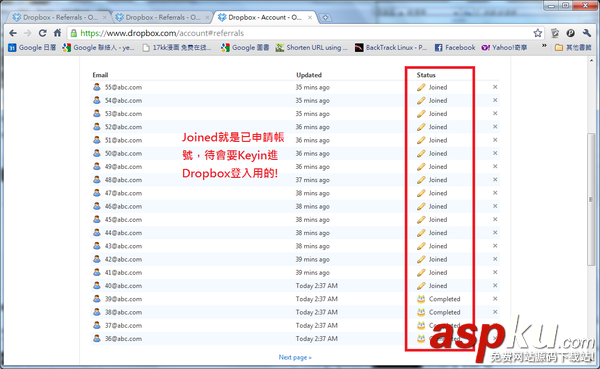Click the pencil icon for 40@abc.com's Joined status

(421, 286)
